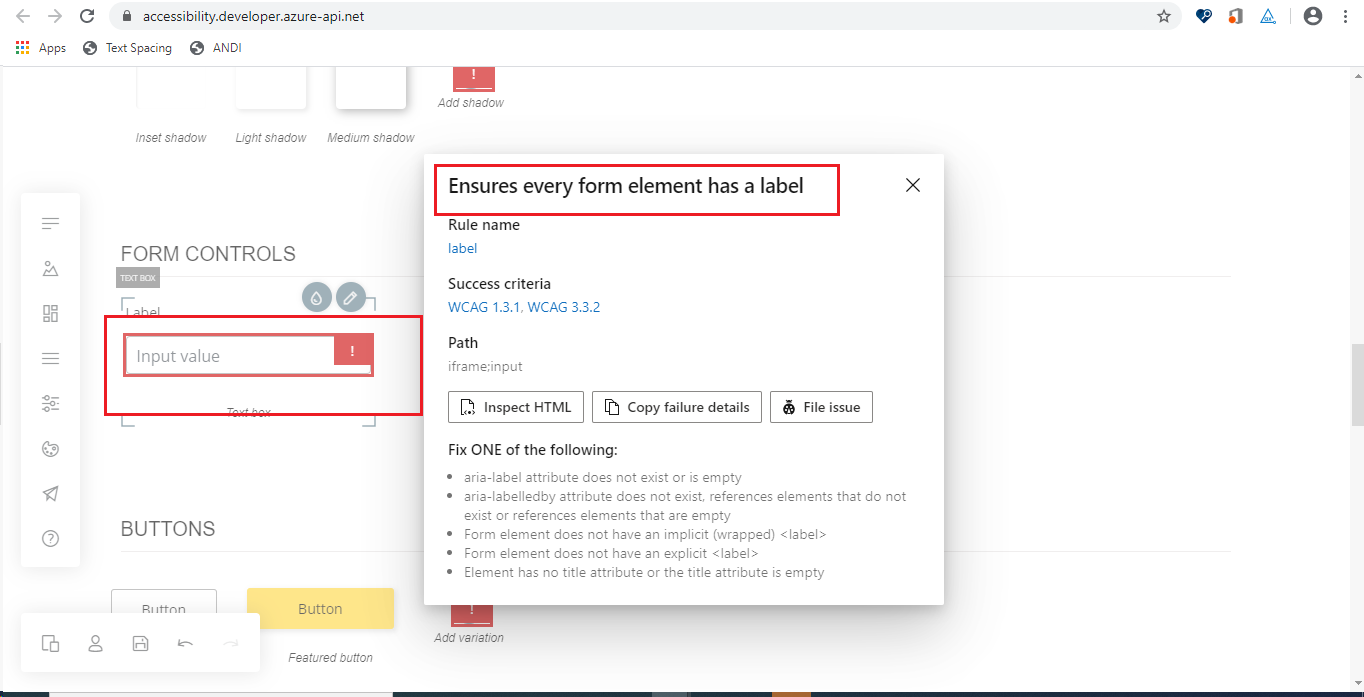Open the theme palette icon in the left sidebar
The width and height of the screenshot is (1364, 697).
tap(50, 448)
